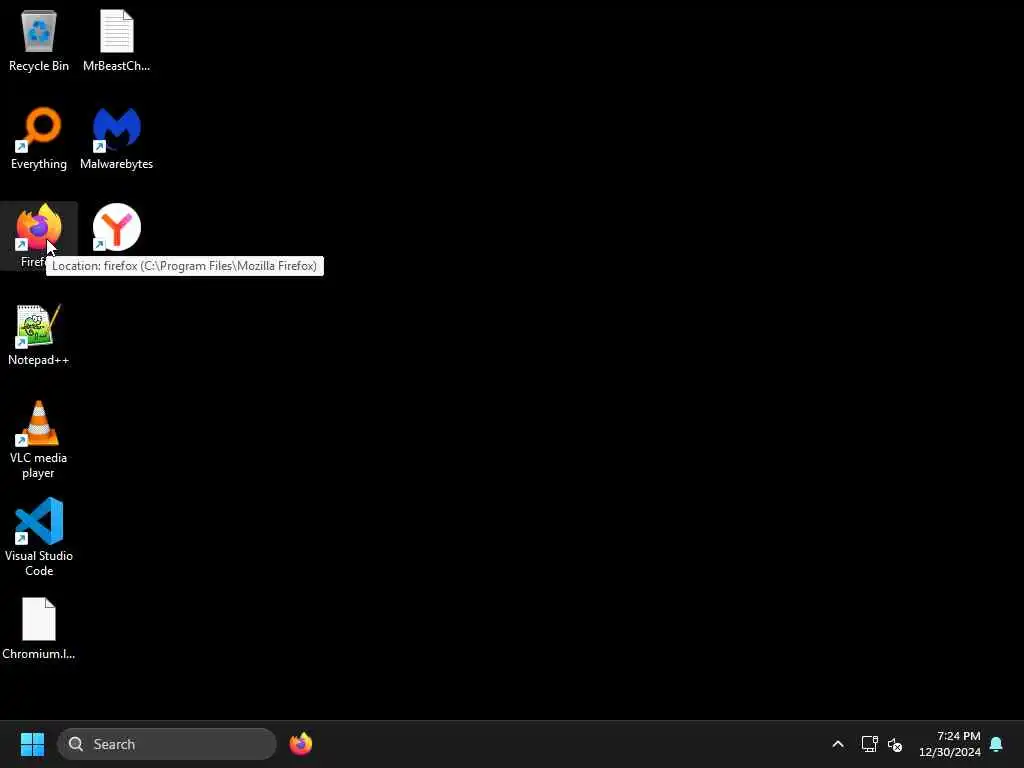The image size is (1024, 768).
Task: Show hidden system tray icons
Action: pos(838,744)
